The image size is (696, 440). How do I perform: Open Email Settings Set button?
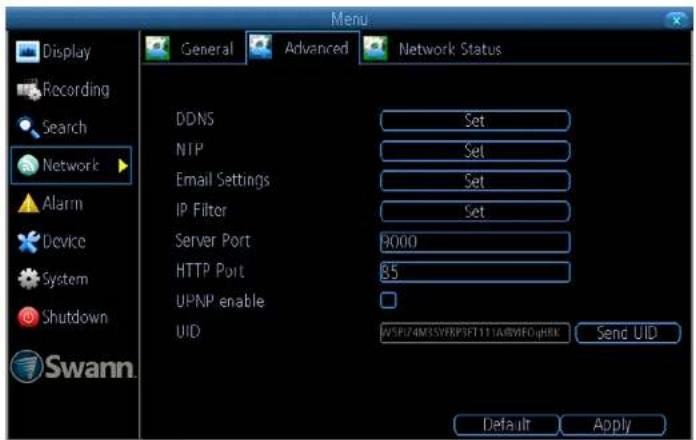475,181
